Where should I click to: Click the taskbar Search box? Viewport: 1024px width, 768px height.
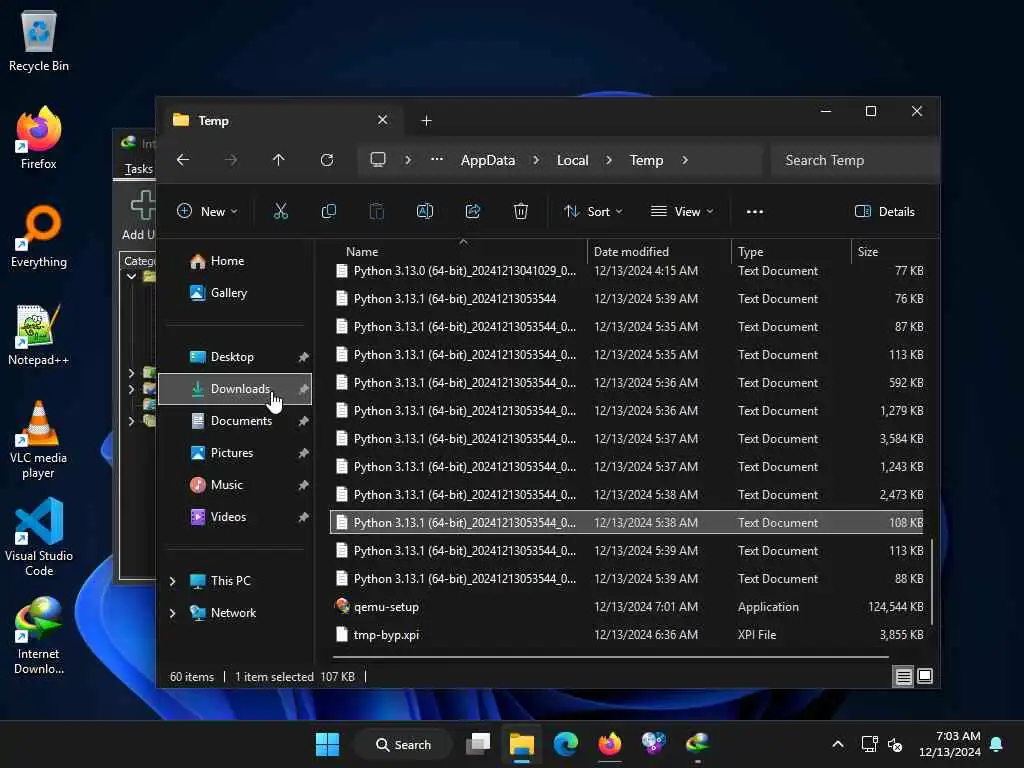point(403,744)
